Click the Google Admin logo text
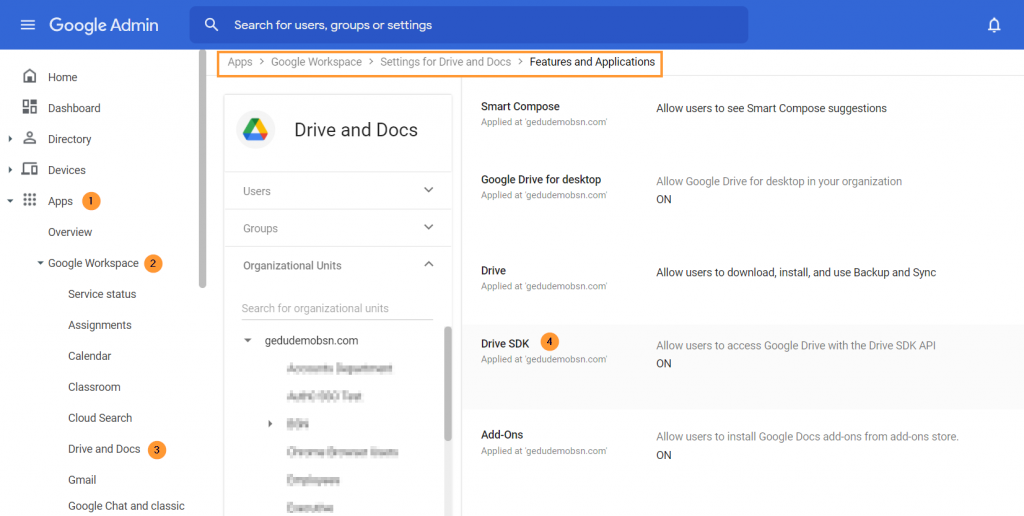 (x=104, y=25)
